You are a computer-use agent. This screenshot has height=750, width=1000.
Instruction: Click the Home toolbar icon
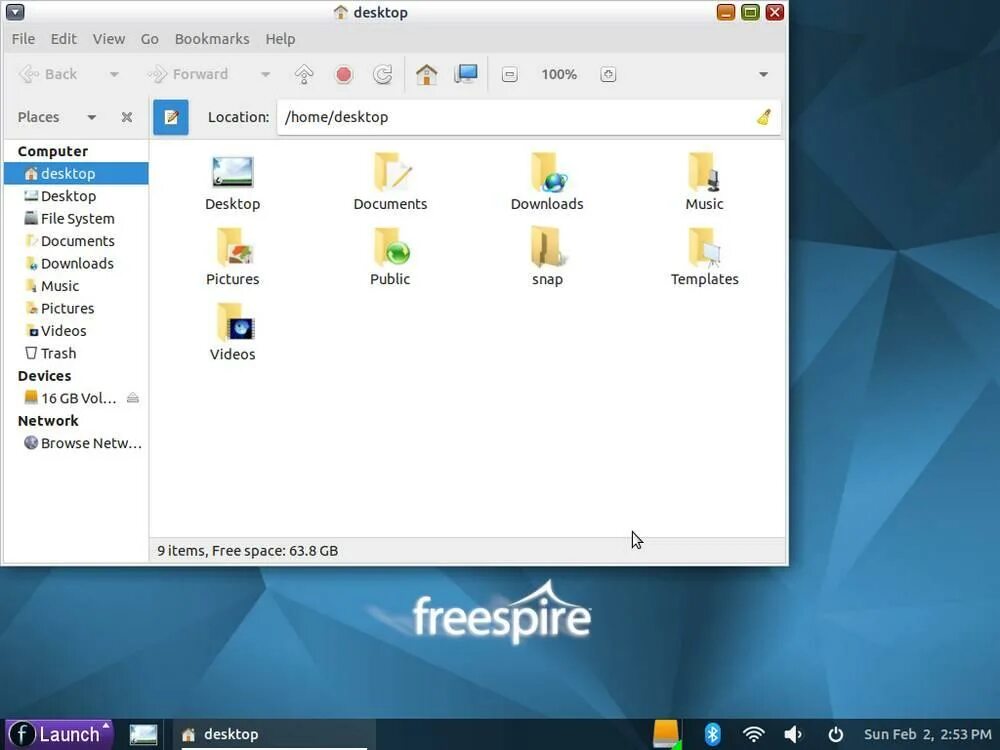[427, 74]
